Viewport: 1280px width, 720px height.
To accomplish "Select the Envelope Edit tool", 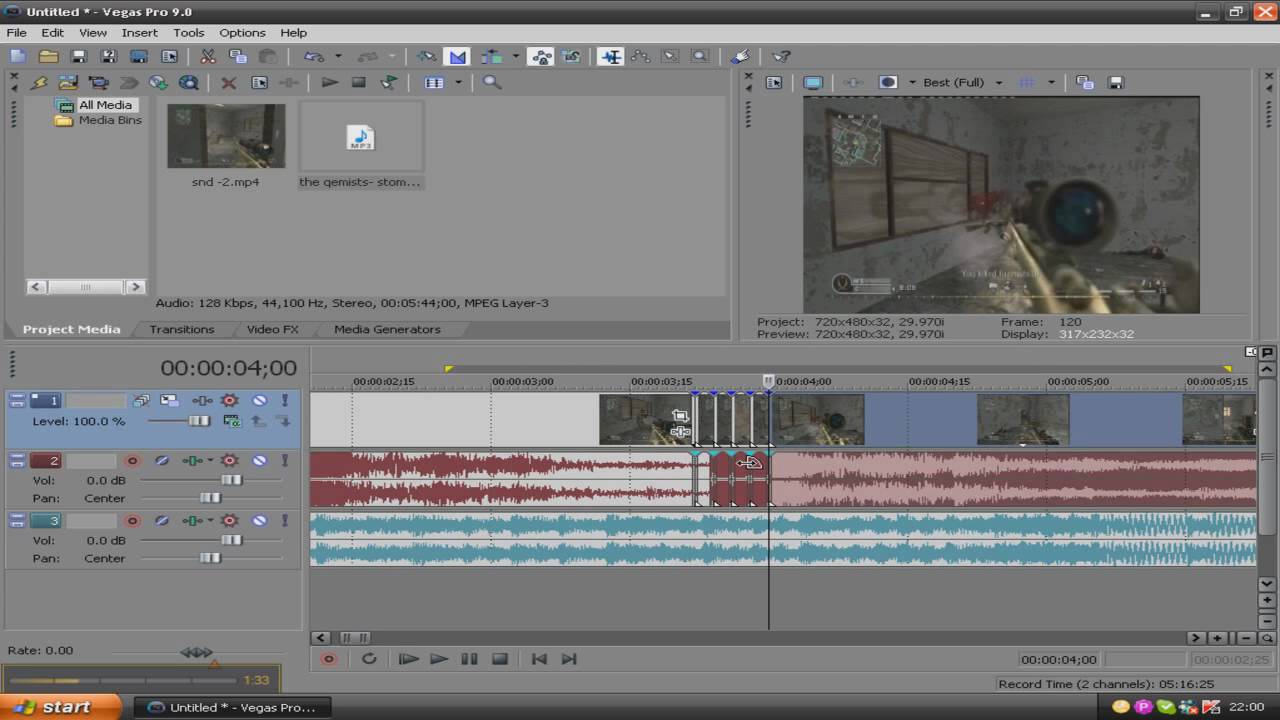I will click(x=640, y=57).
